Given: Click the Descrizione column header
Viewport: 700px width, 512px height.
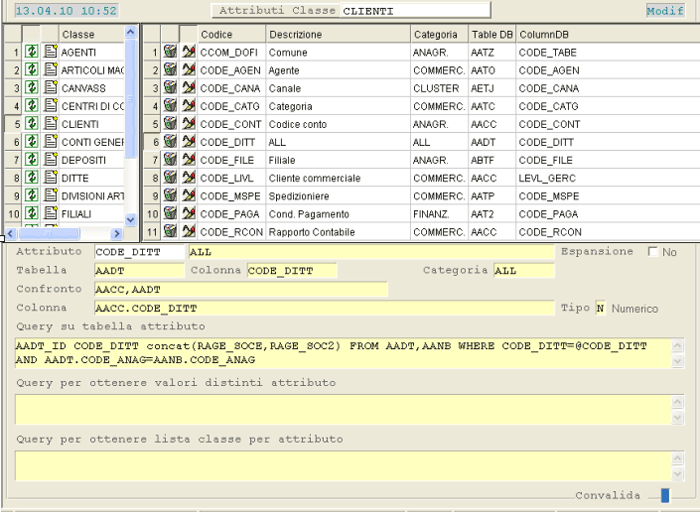Looking at the screenshot, I should (x=336, y=34).
